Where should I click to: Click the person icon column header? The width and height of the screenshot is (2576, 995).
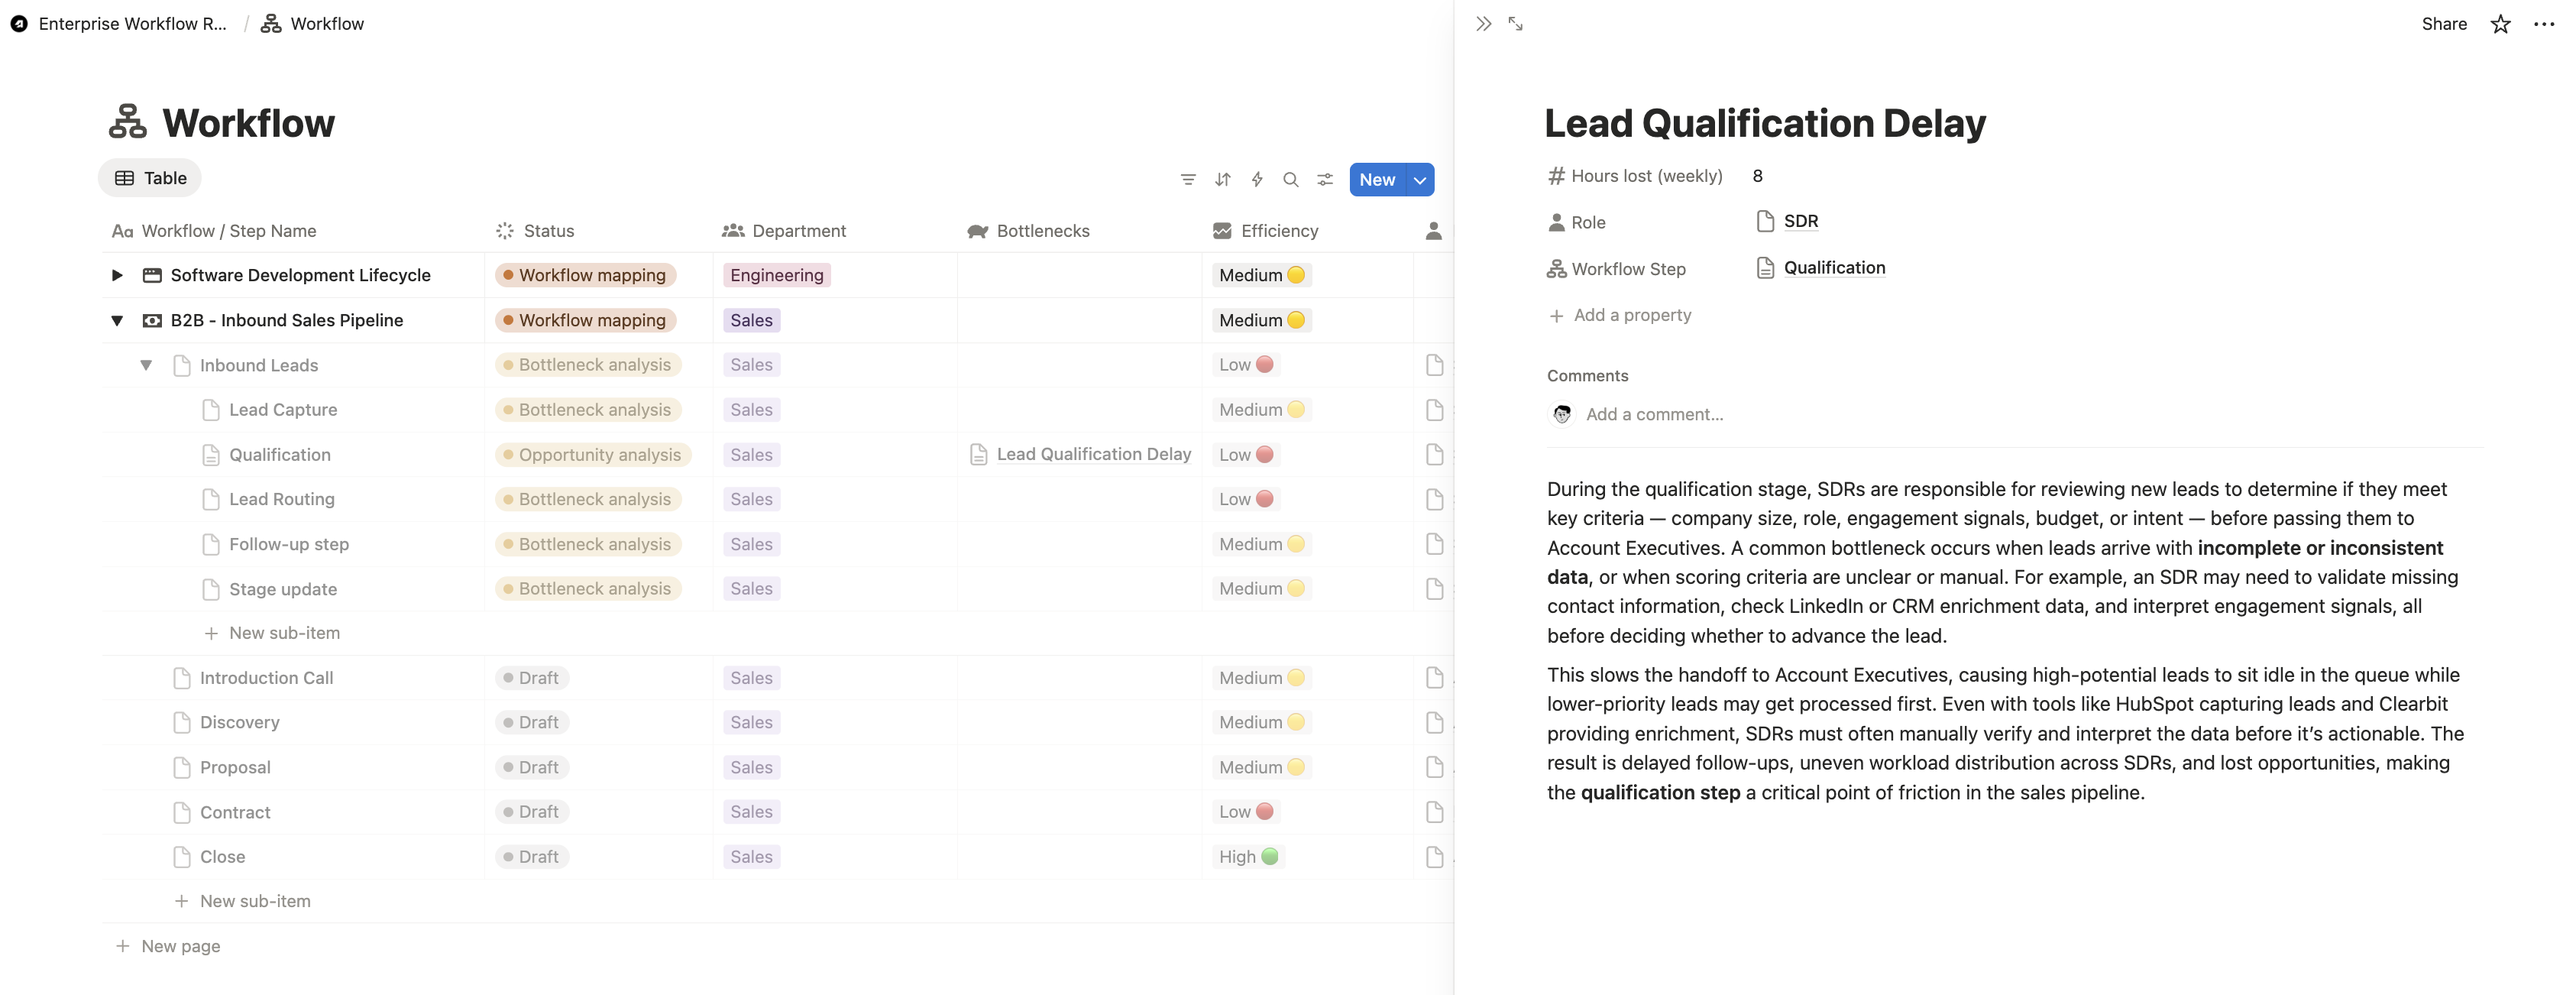pos(1434,230)
